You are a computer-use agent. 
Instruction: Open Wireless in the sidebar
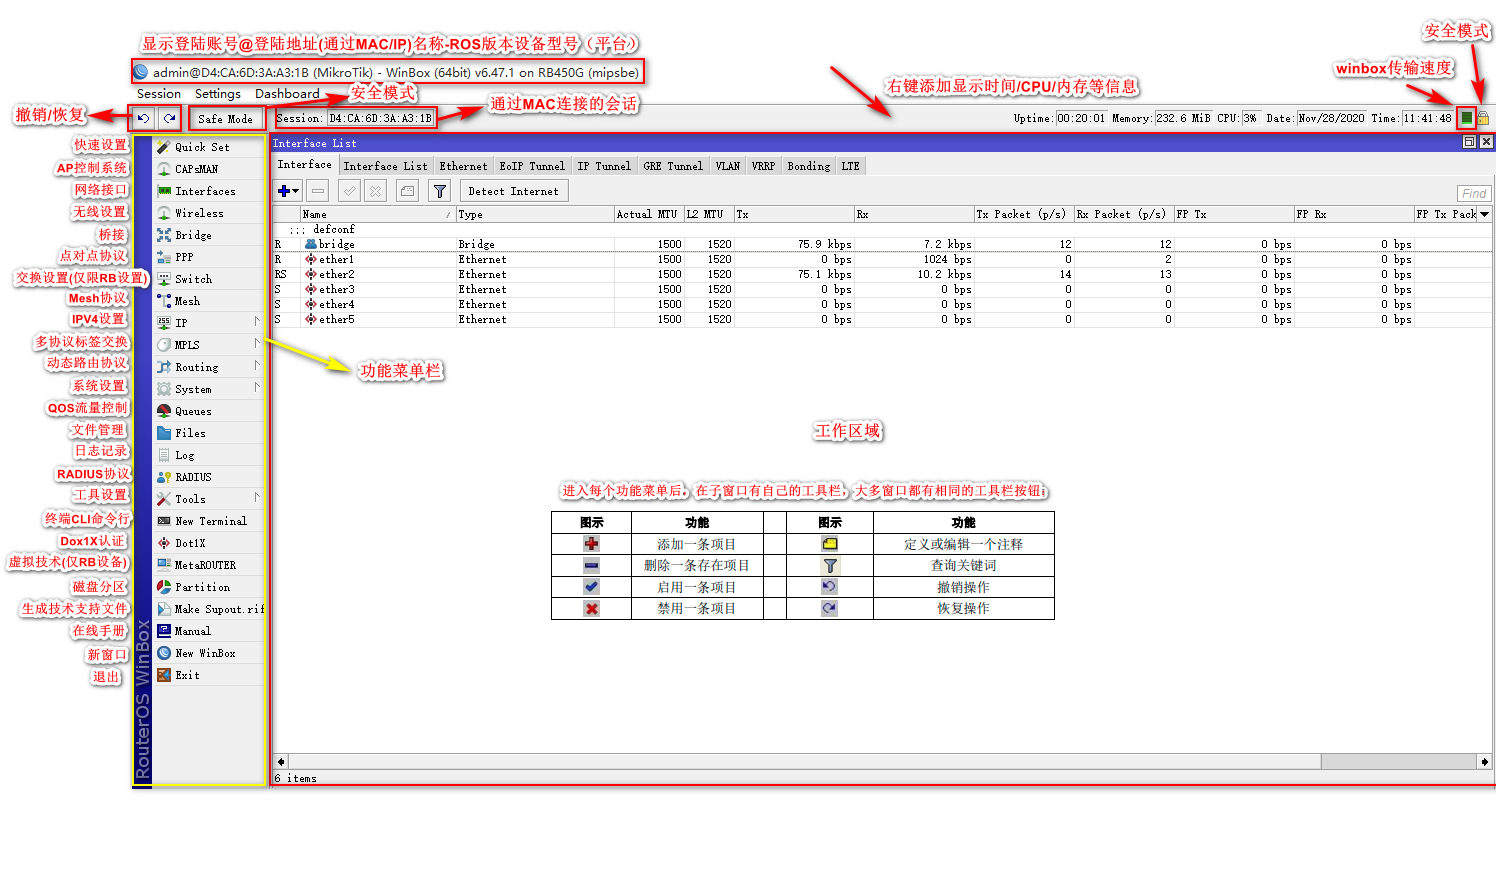209,213
